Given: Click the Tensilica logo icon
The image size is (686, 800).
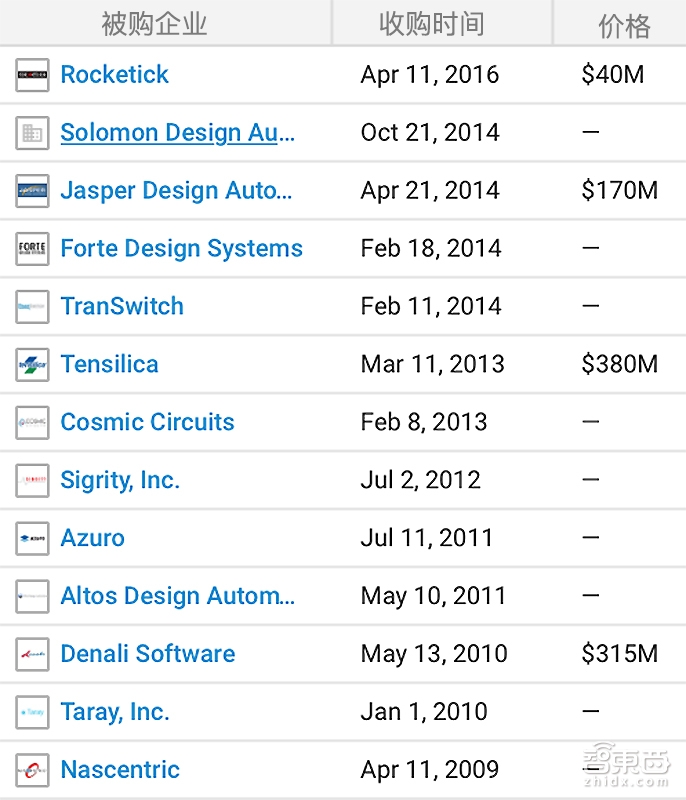Looking at the screenshot, I should tap(32, 364).
